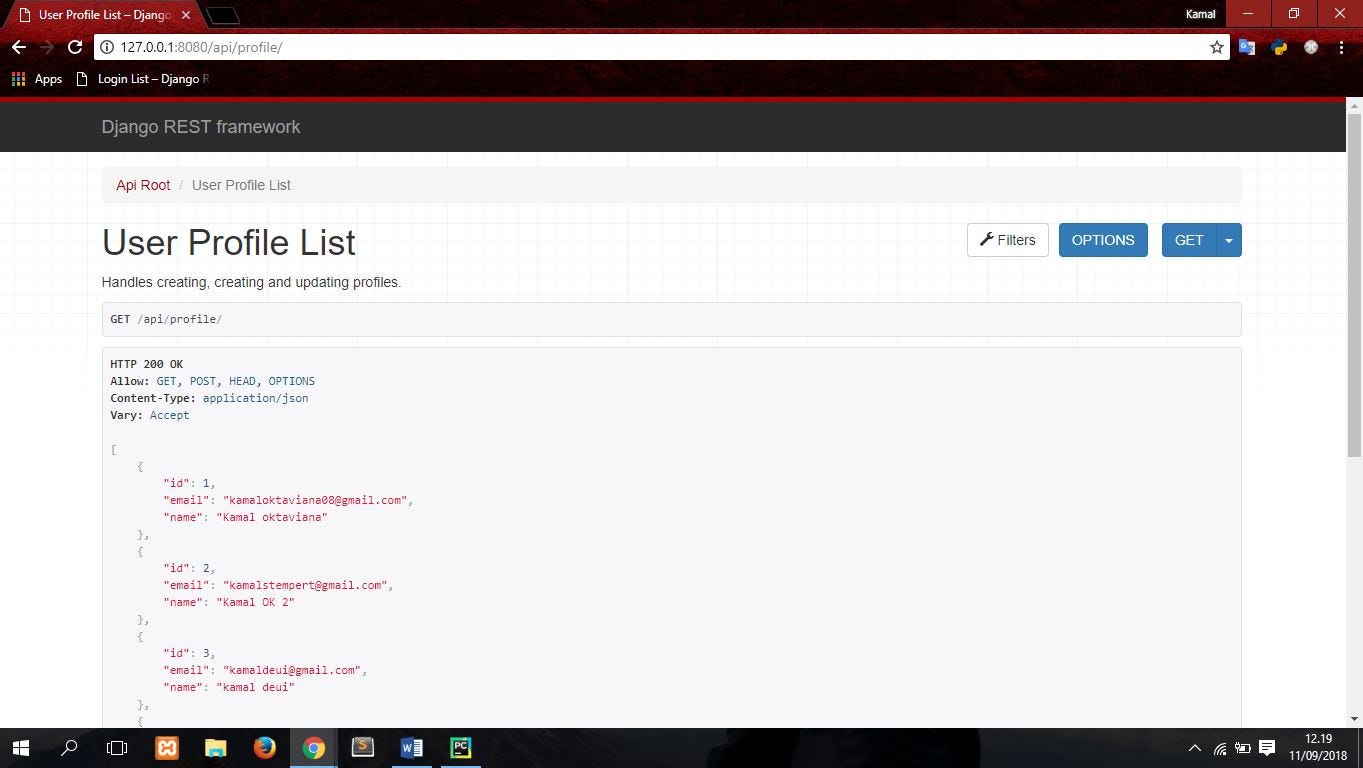The width and height of the screenshot is (1363, 768).
Task: Click the name "Kamal oktaviana"
Action: pos(272,517)
